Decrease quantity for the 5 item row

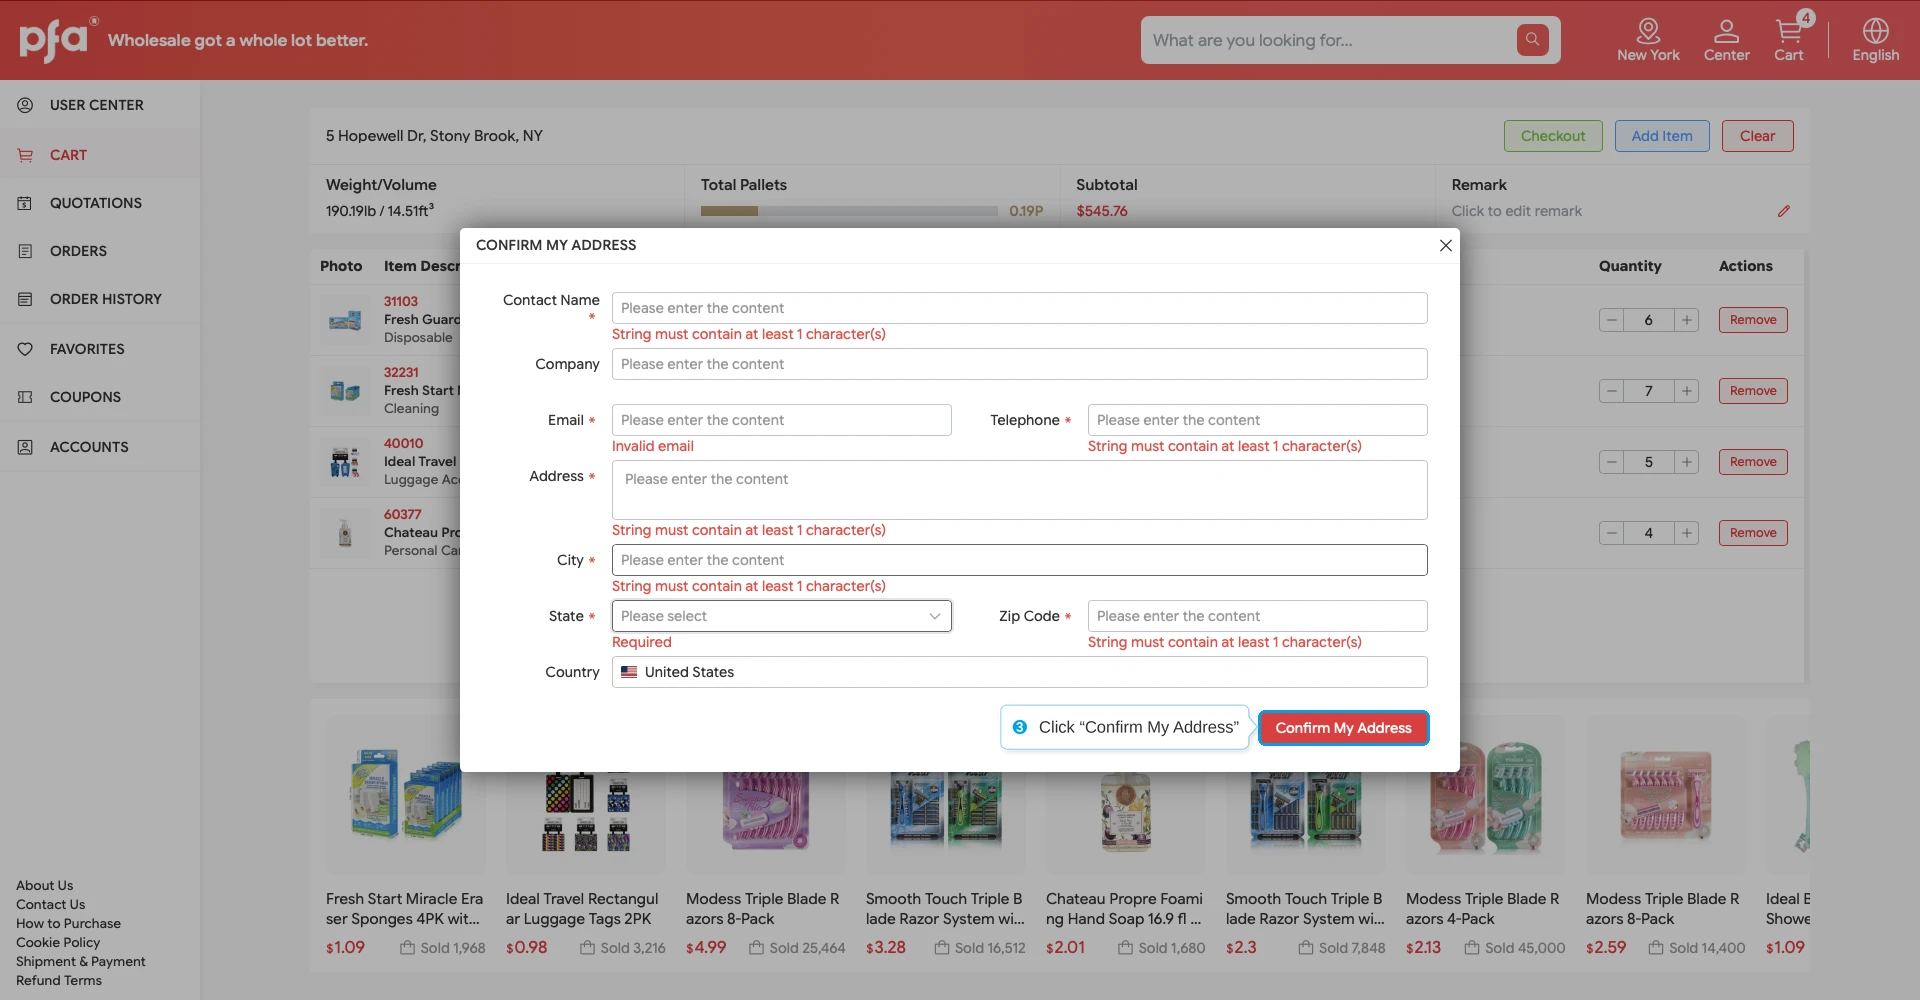click(1611, 462)
